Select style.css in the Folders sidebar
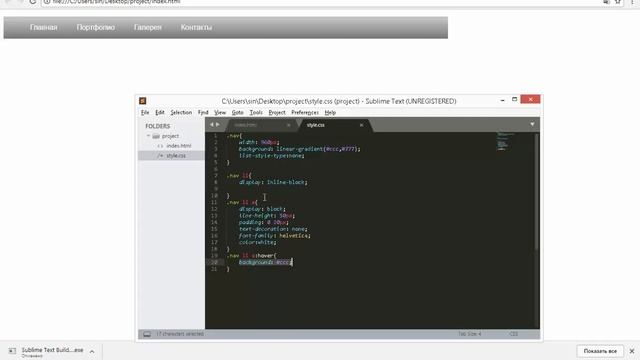Image resolution: width=640 pixels, height=360 pixels. point(176,156)
